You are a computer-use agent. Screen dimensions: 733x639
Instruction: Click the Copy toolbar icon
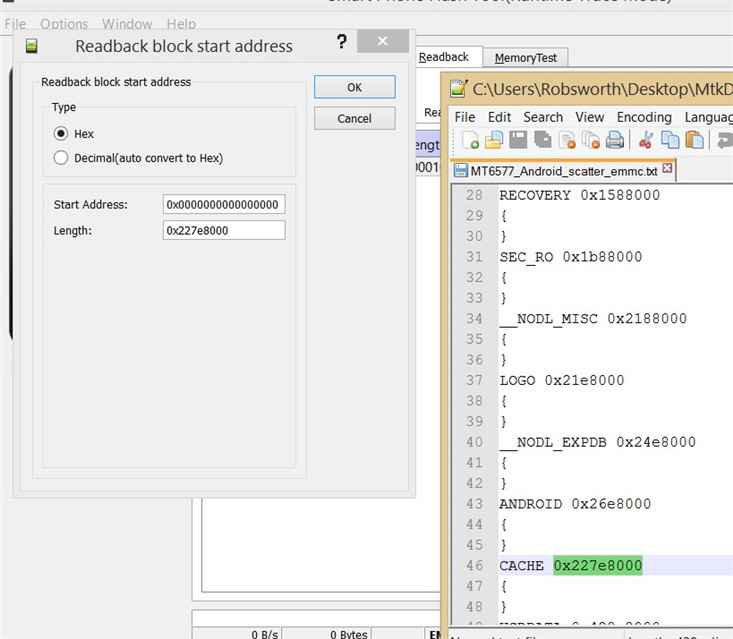(x=670, y=141)
